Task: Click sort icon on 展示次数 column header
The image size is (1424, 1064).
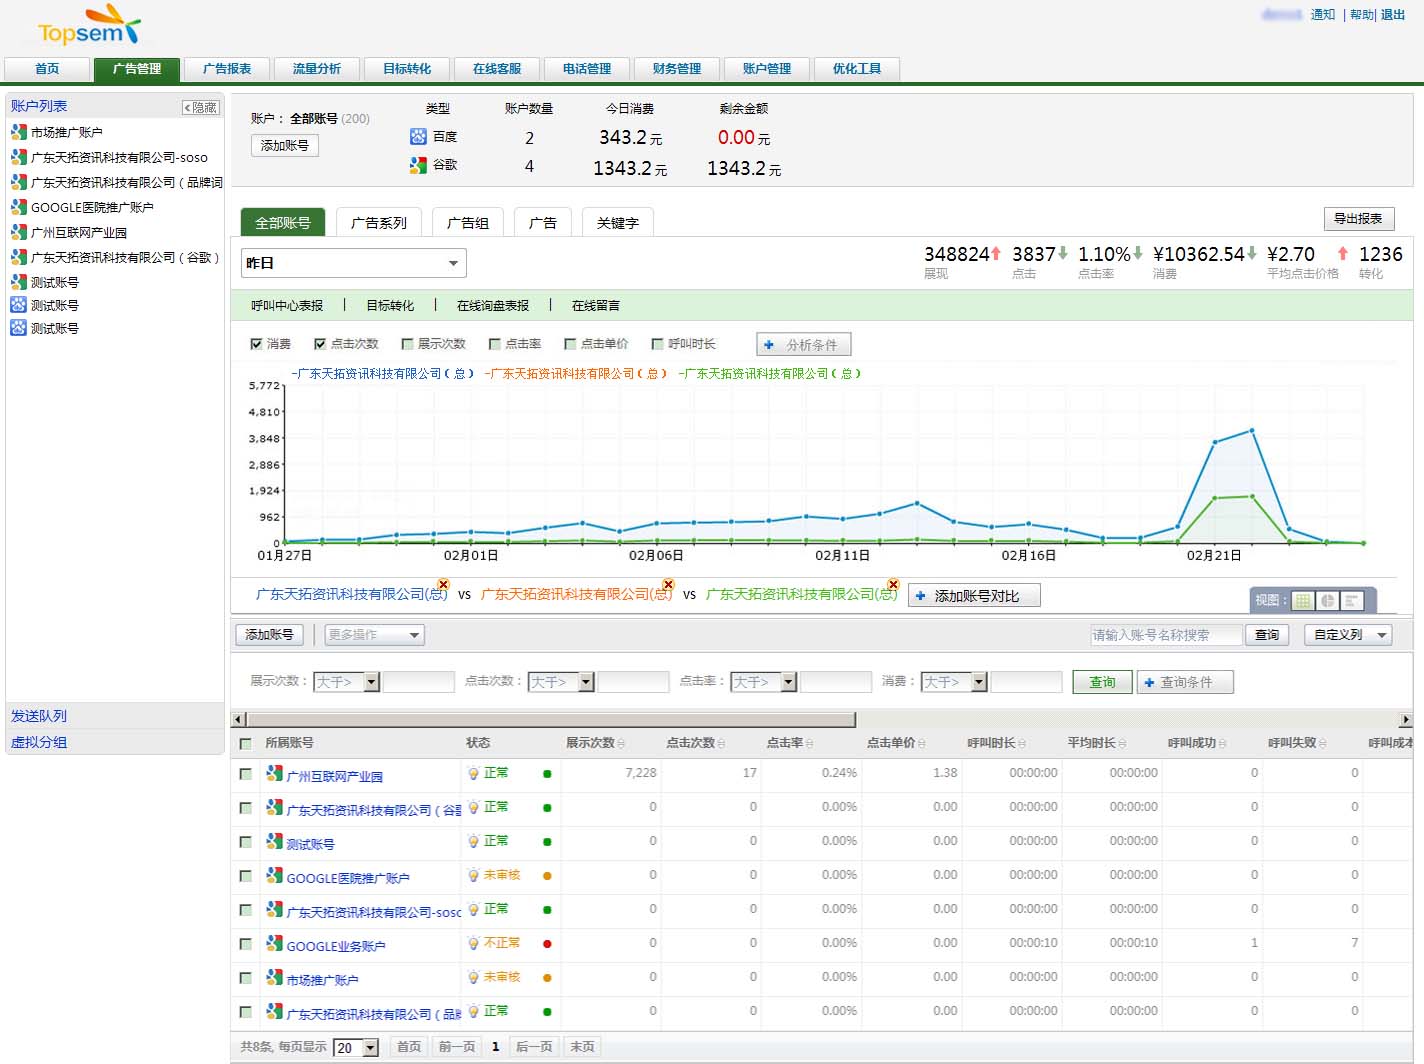Action: pos(621,743)
